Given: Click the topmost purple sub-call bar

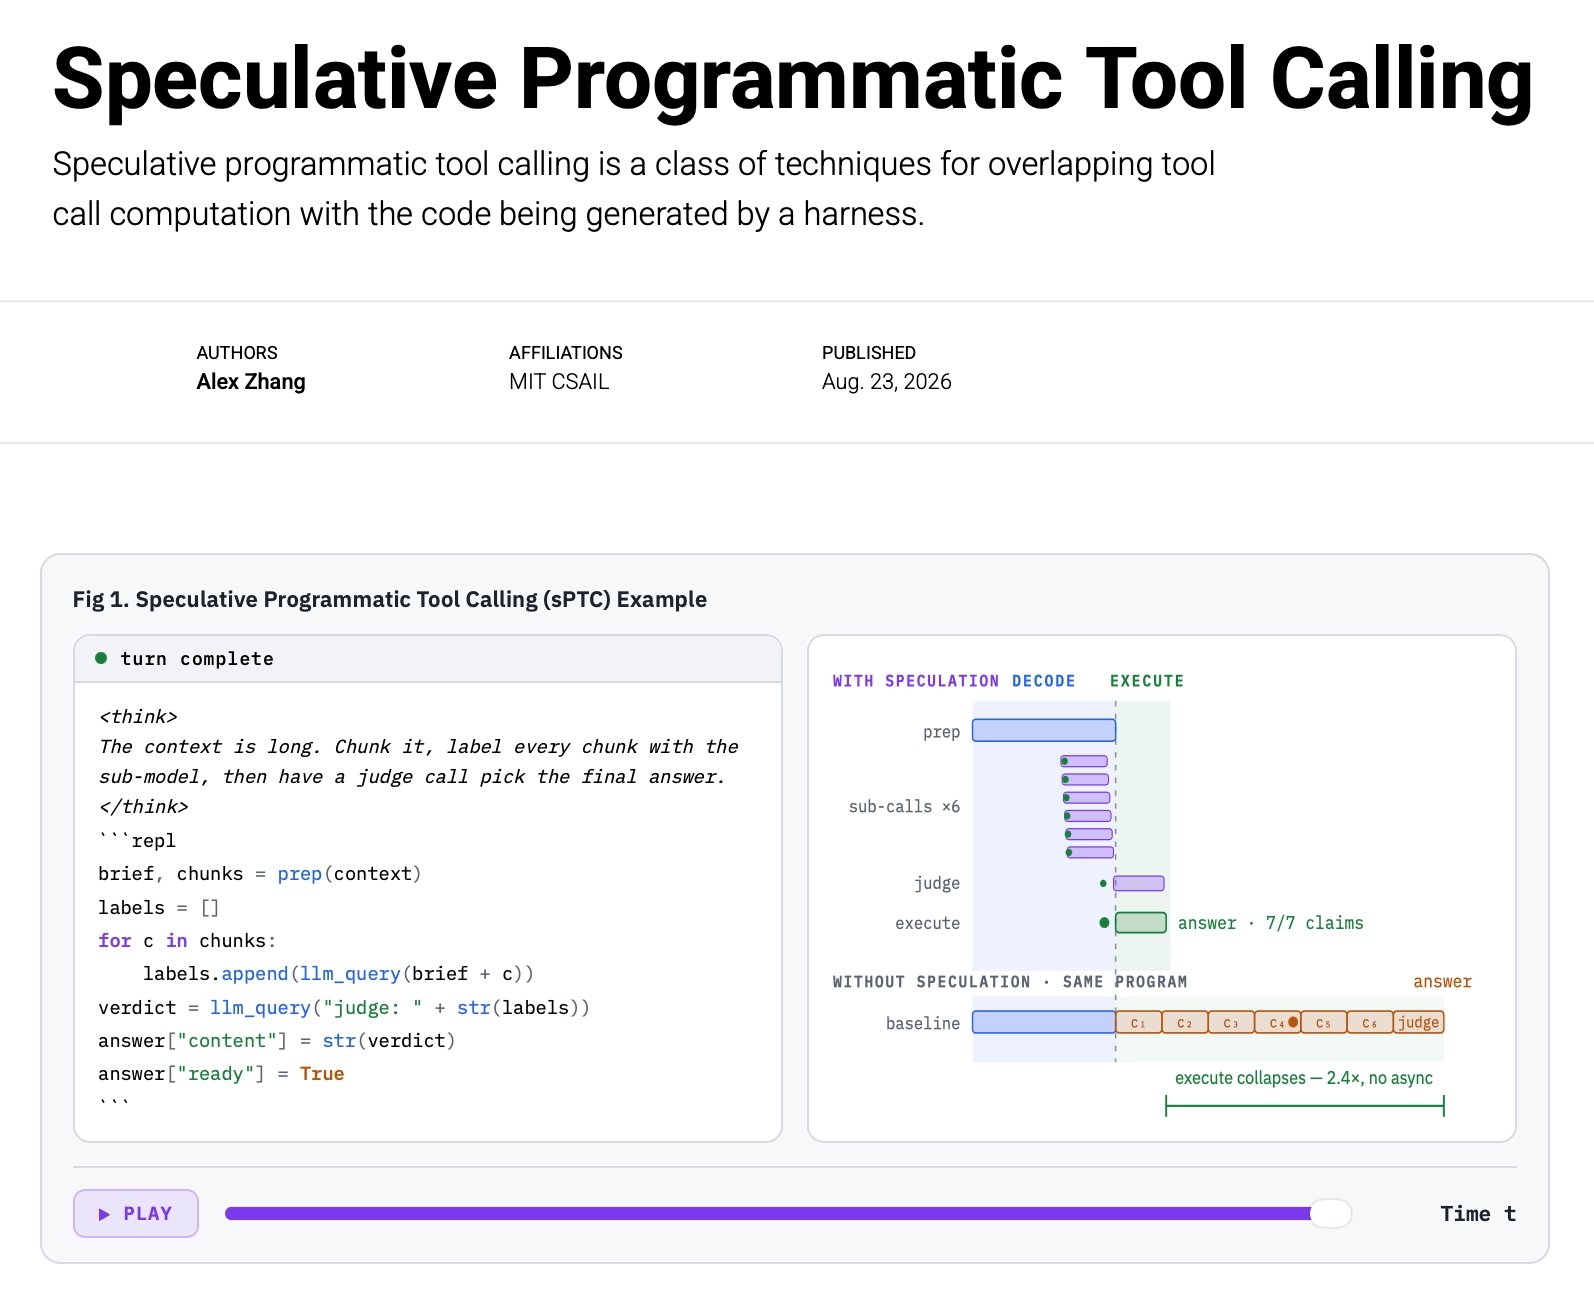Looking at the screenshot, I should (1085, 761).
